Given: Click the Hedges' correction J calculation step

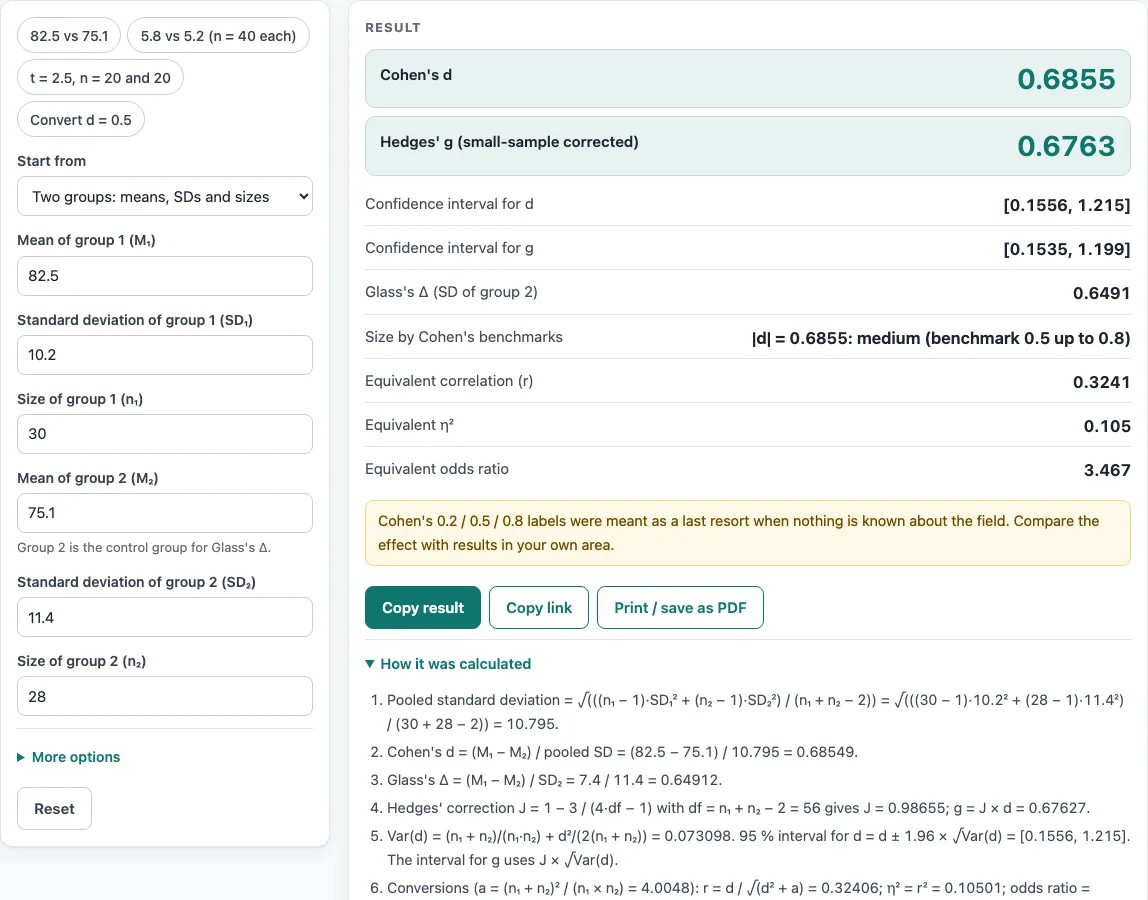Looking at the screenshot, I should 738,808.
